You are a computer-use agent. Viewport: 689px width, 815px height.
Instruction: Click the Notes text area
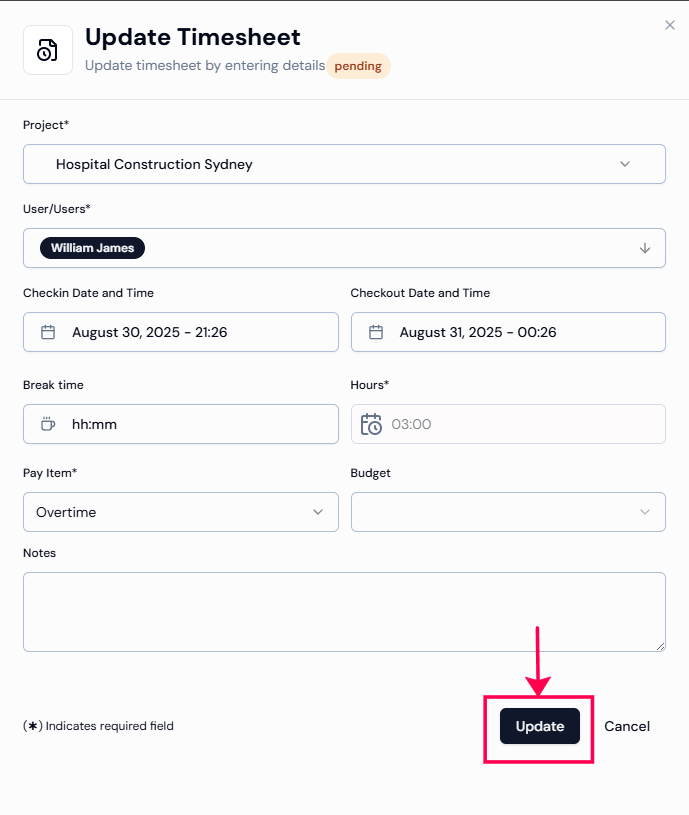344,612
